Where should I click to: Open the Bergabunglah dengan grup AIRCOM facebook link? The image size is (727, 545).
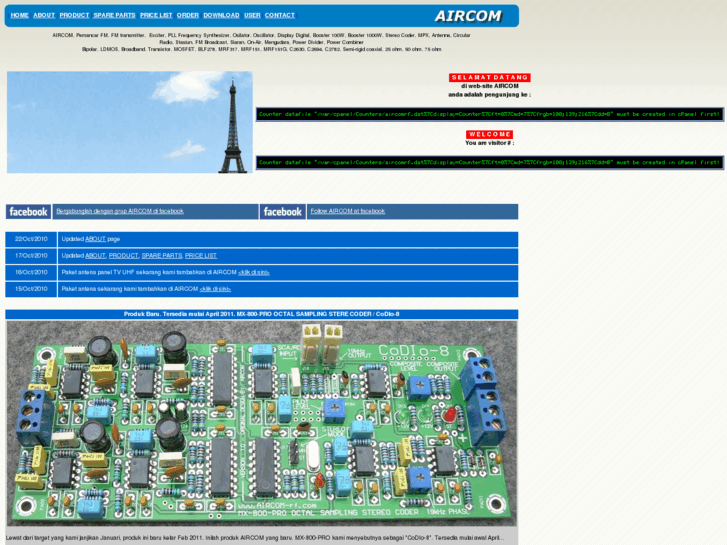pos(120,211)
